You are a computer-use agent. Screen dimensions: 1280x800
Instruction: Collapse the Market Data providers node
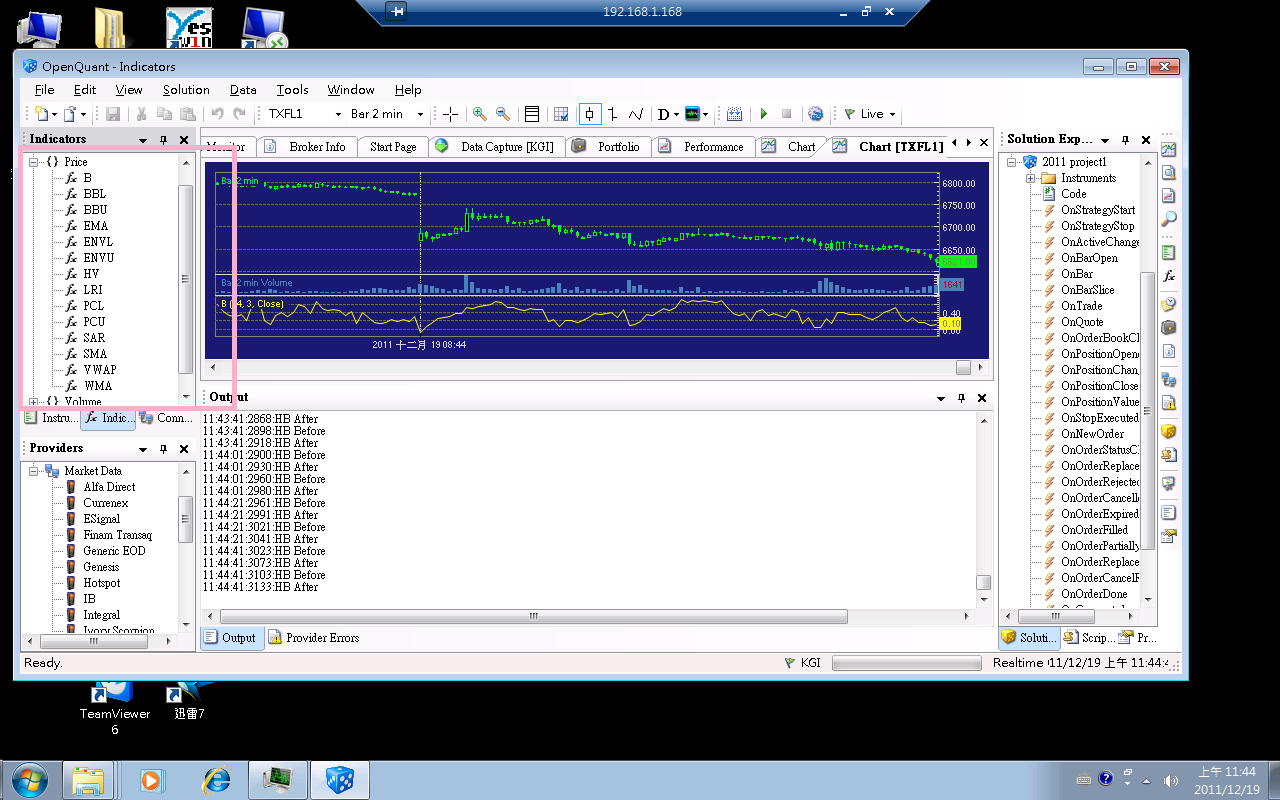pos(34,471)
